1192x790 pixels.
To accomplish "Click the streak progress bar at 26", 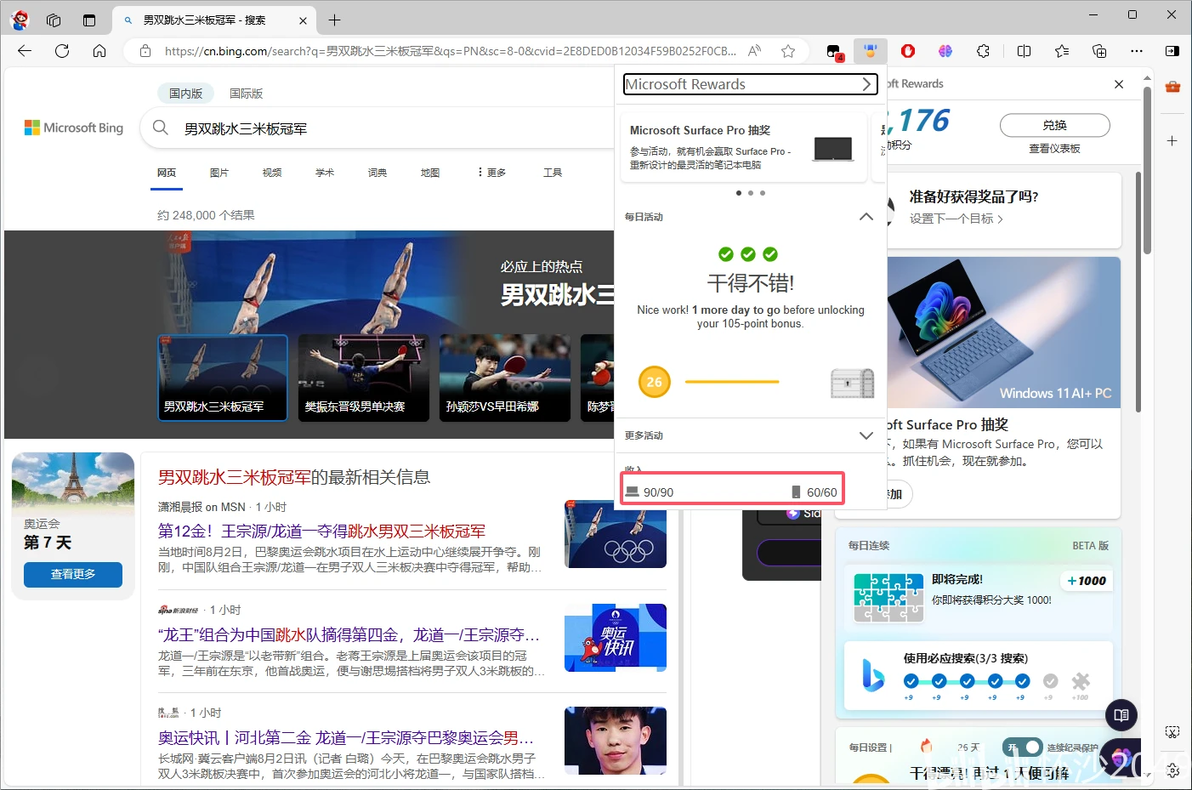I will tap(732, 382).
